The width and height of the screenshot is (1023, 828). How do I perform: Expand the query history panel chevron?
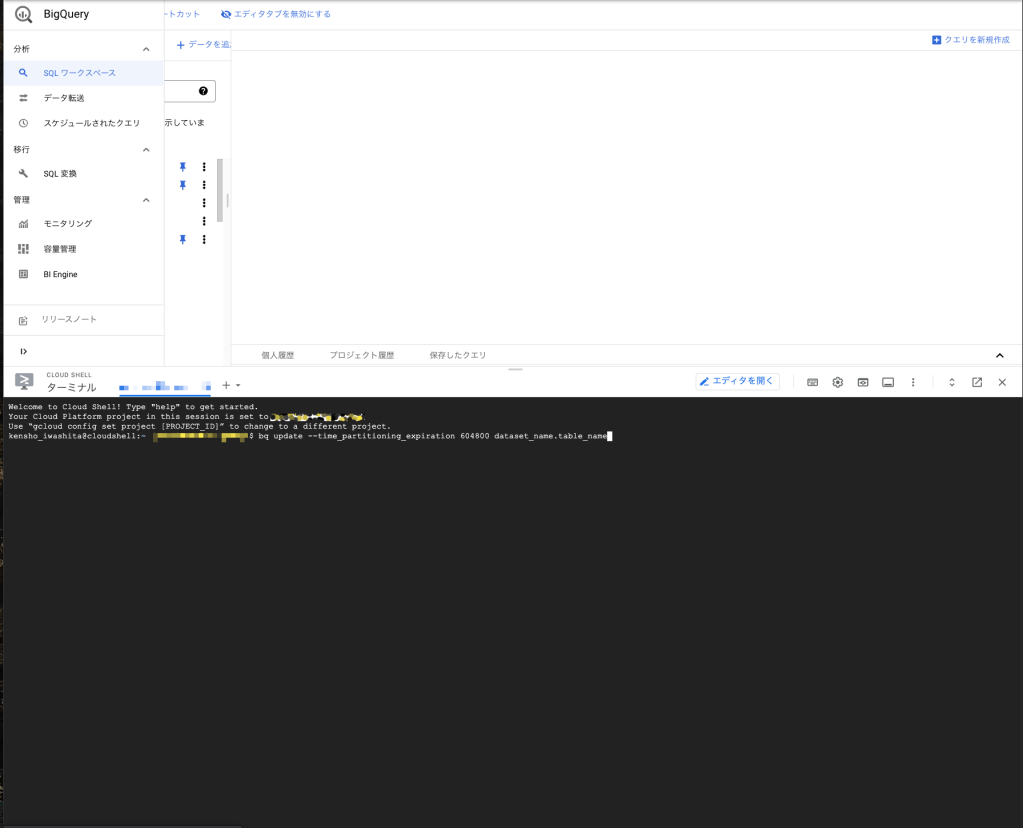999,355
